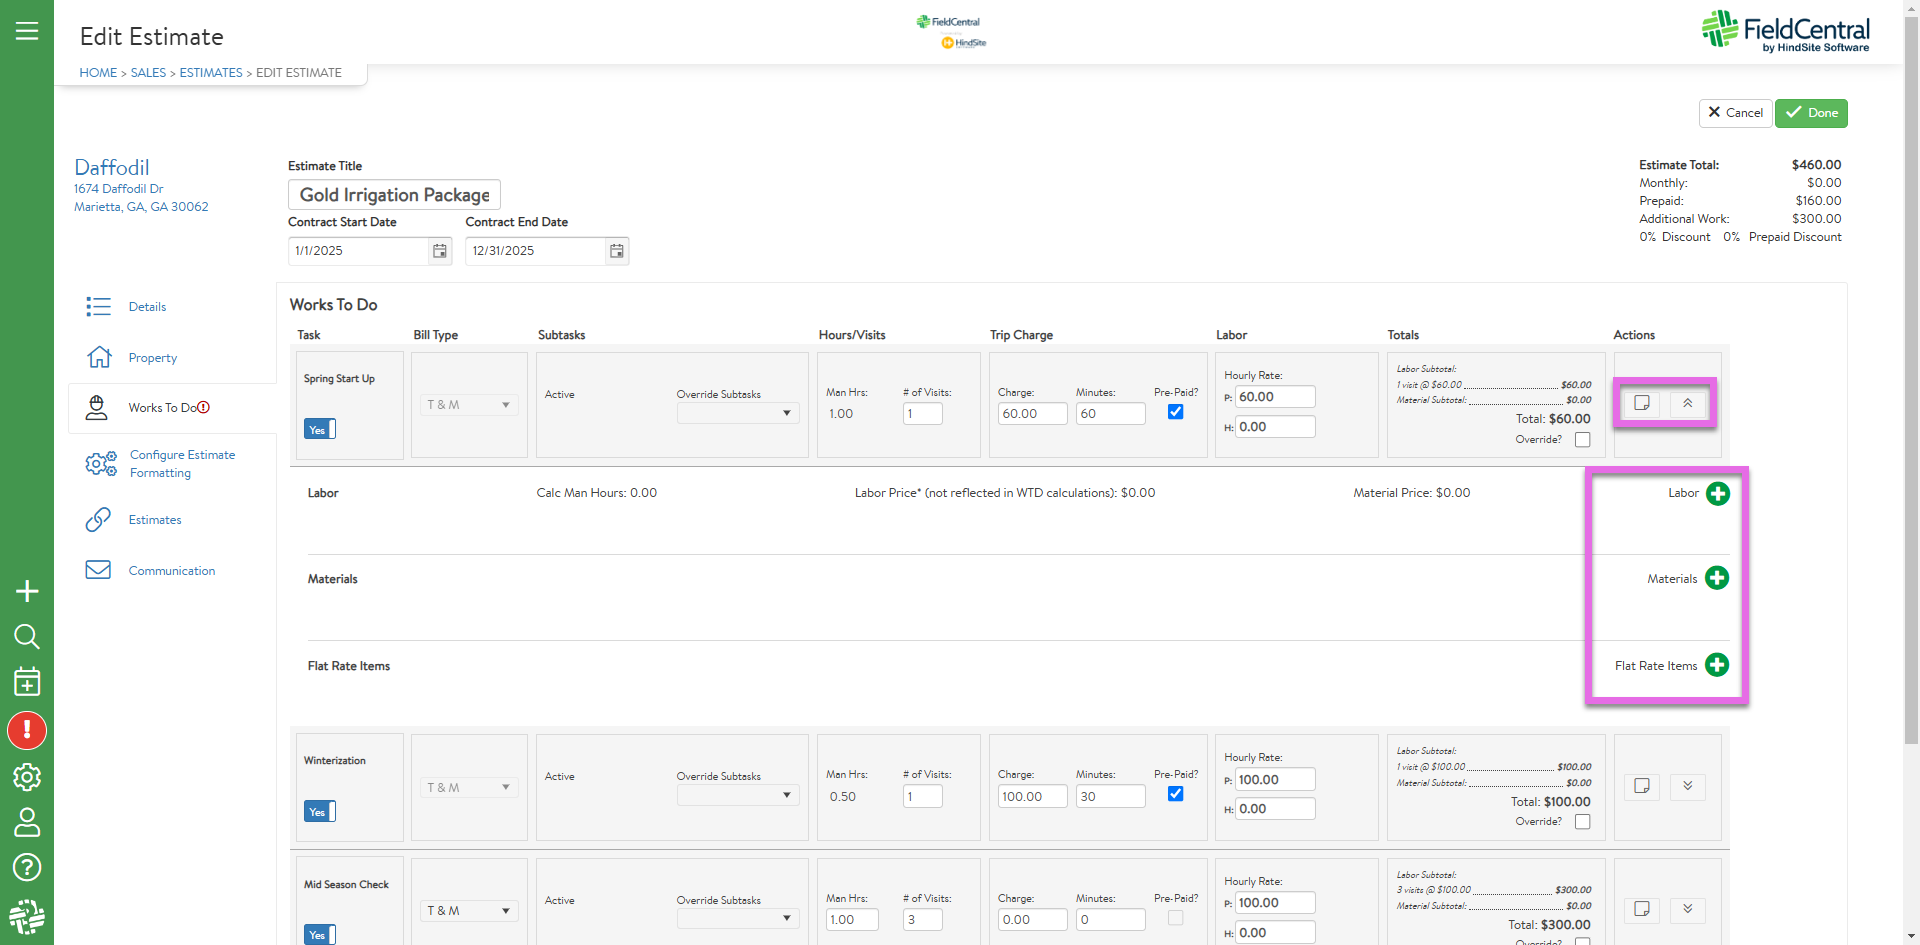Open the Contract Start Date calendar picker
Image resolution: width=1920 pixels, height=945 pixels.
440,251
